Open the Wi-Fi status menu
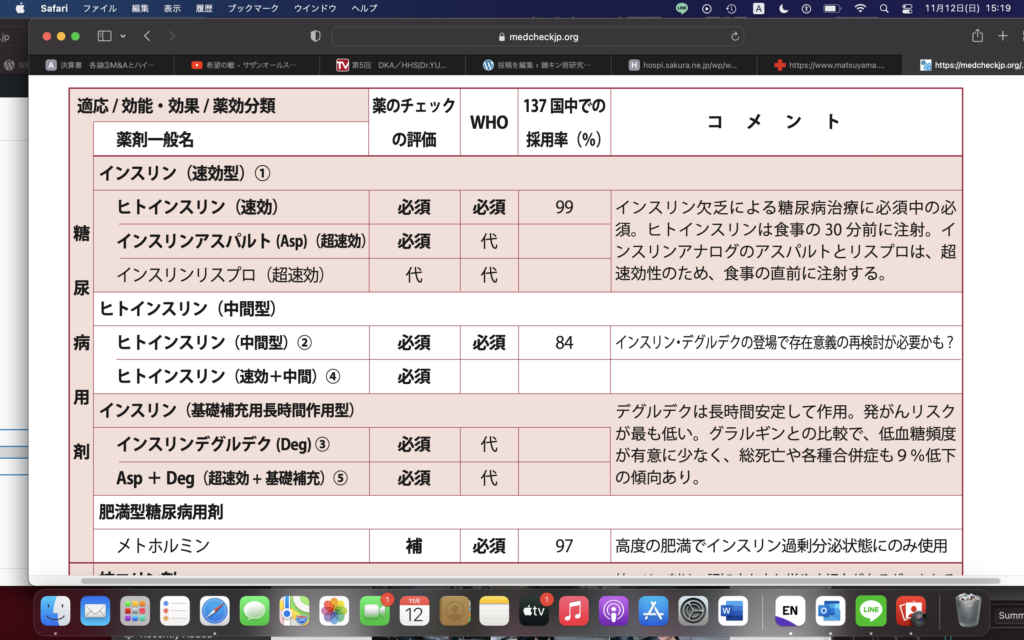 click(x=859, y=8)
